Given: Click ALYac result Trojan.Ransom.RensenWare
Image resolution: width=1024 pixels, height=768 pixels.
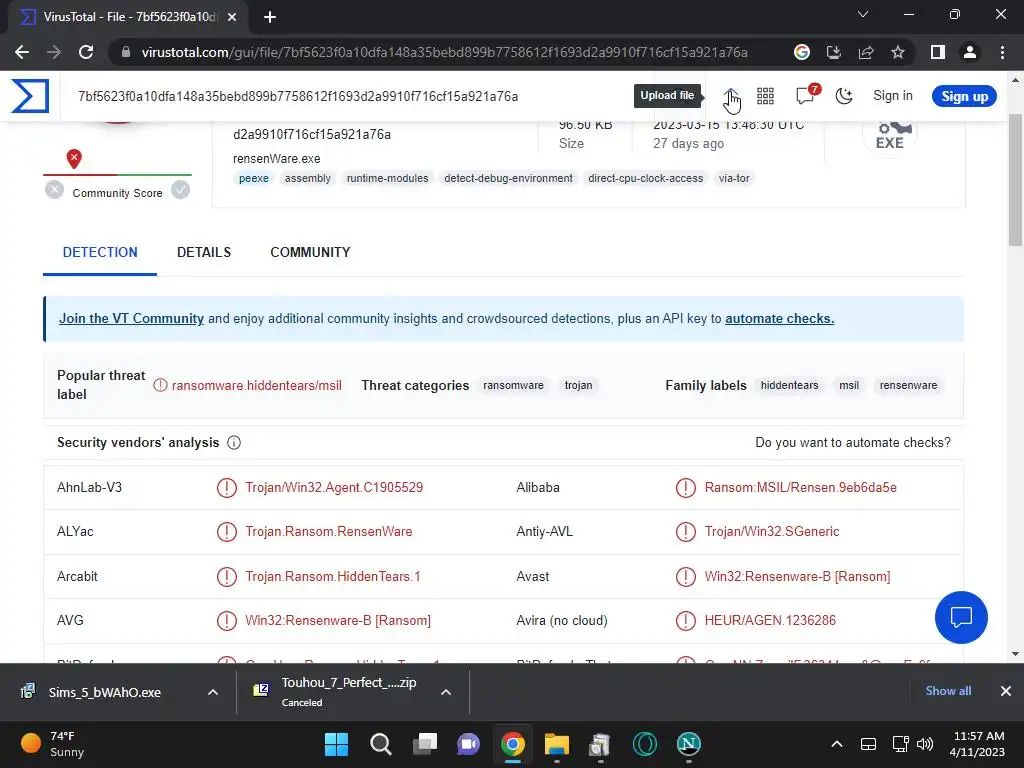Looking at the screenshot, I should [x=328, y=532].
